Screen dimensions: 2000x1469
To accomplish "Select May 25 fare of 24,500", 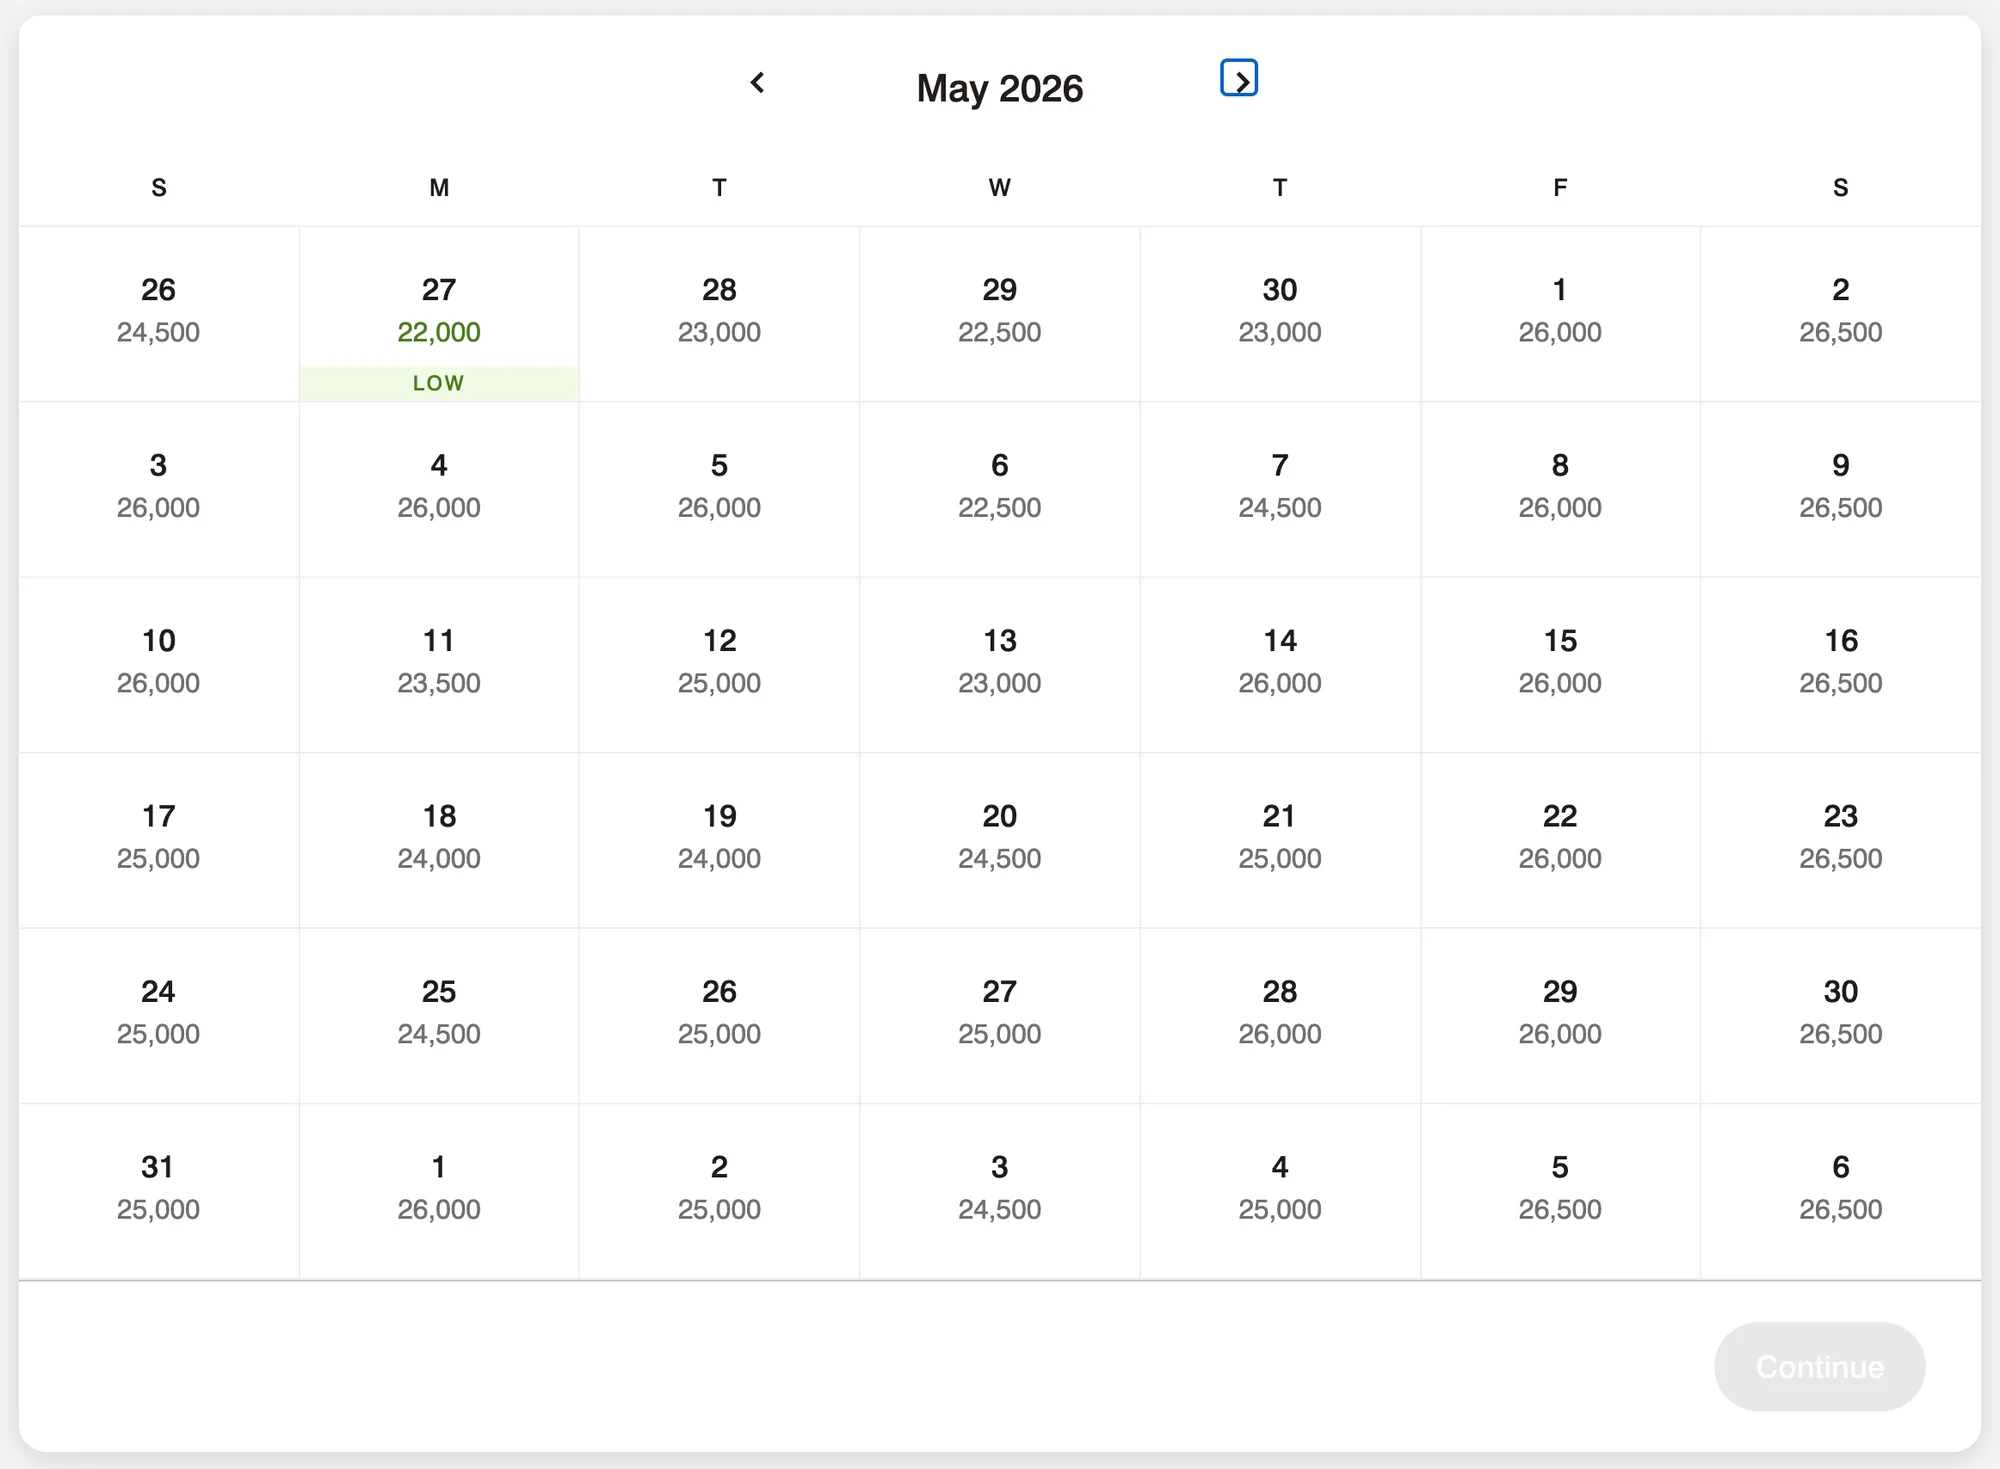I will [x=439, y=1016].
